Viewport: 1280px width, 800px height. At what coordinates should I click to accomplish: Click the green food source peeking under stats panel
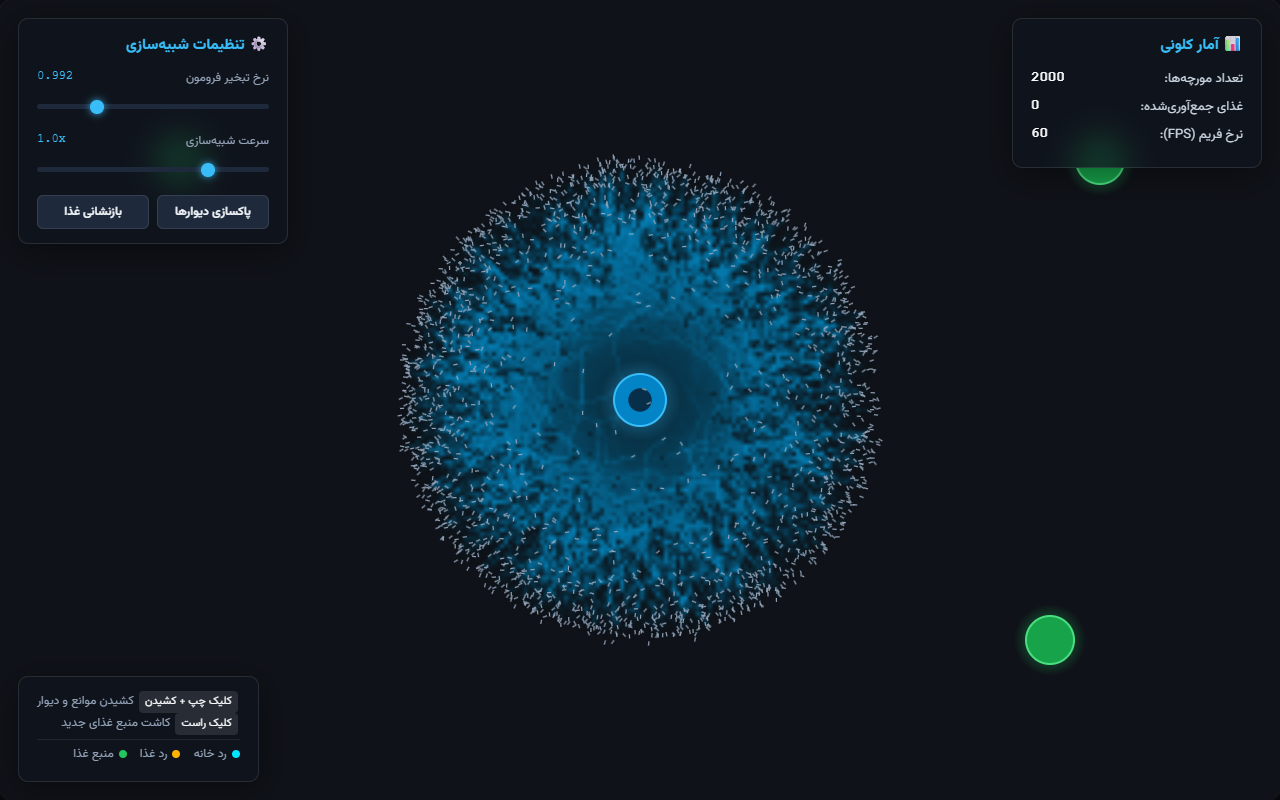(x=1099, y=175)
